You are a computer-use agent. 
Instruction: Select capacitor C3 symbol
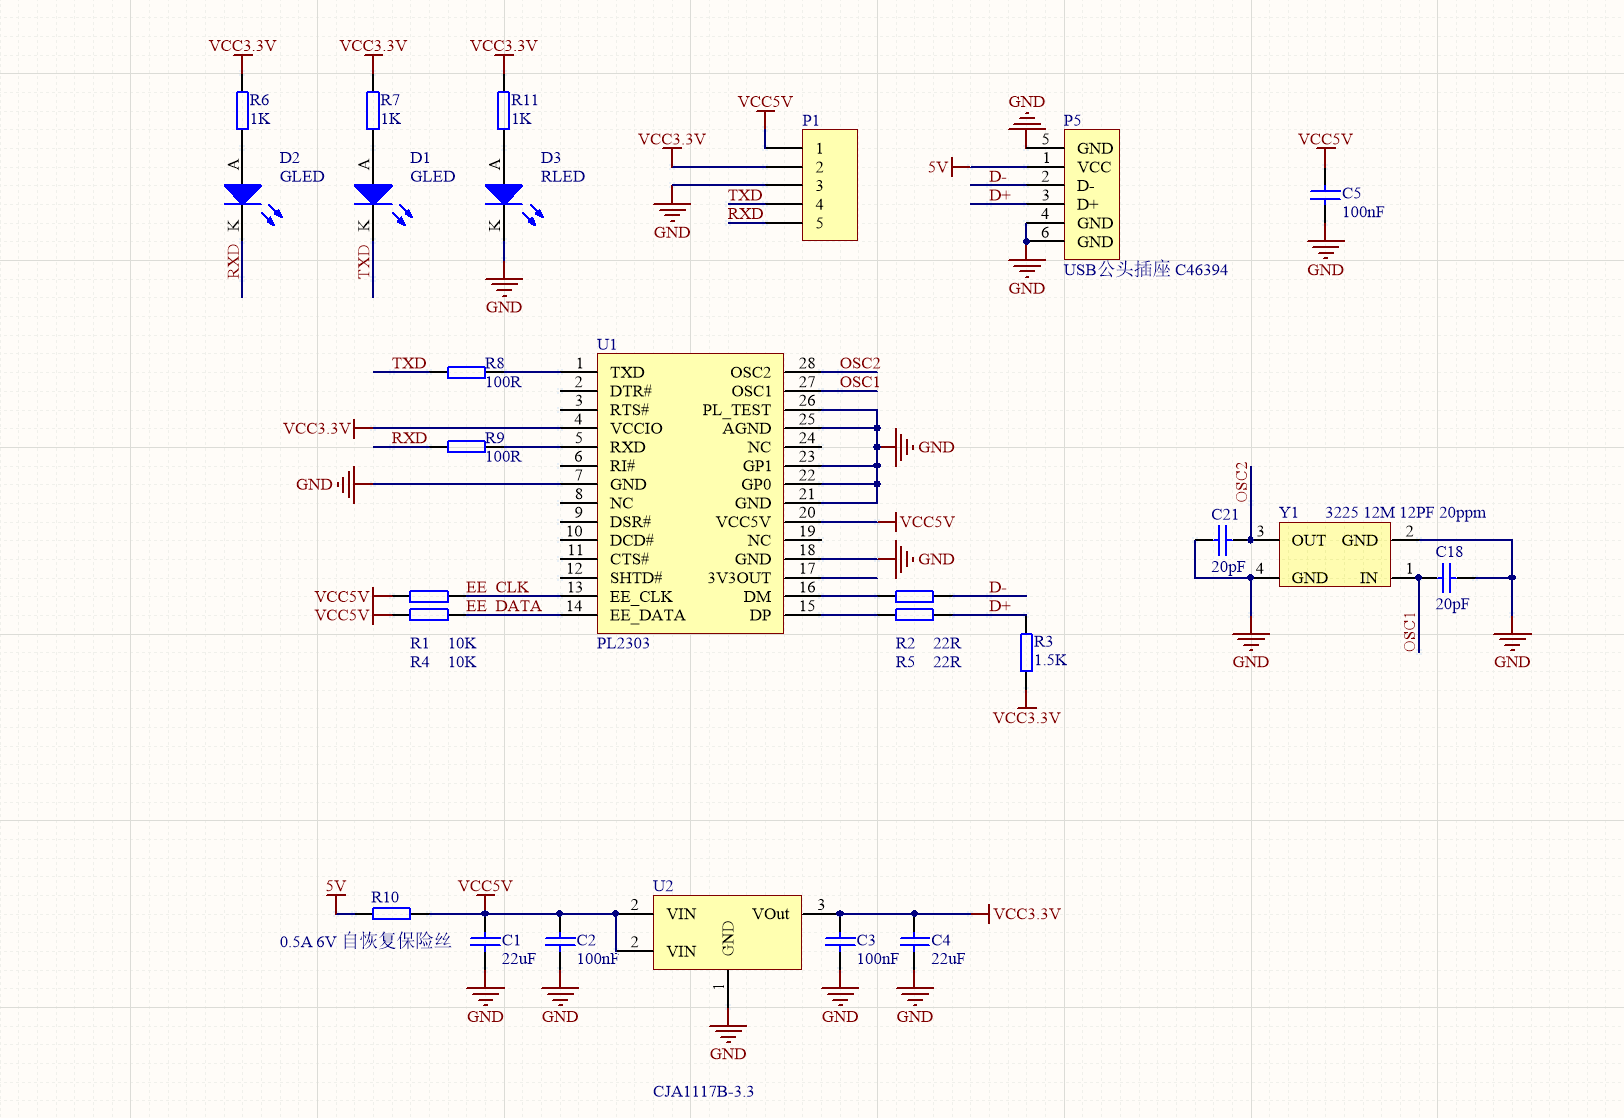[x=840, y=941]
